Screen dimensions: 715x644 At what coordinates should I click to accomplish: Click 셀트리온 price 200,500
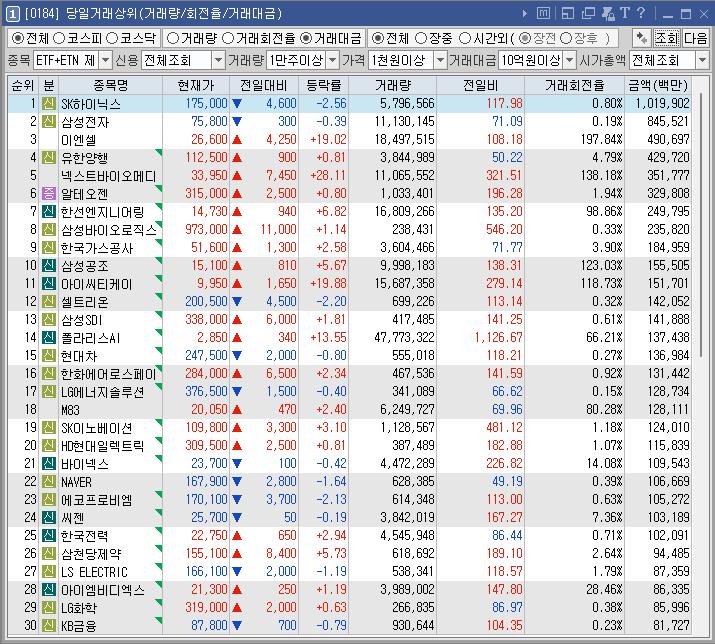pyautogui.click(x=206, y=301)
